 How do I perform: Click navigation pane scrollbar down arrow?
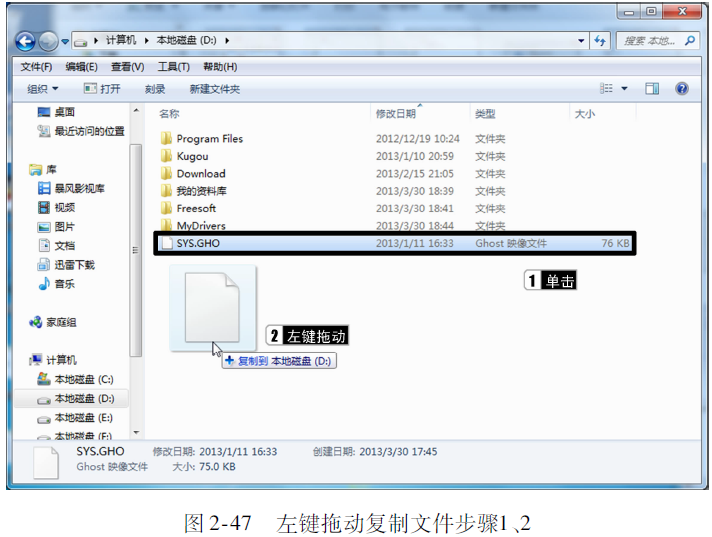point(136,433)
